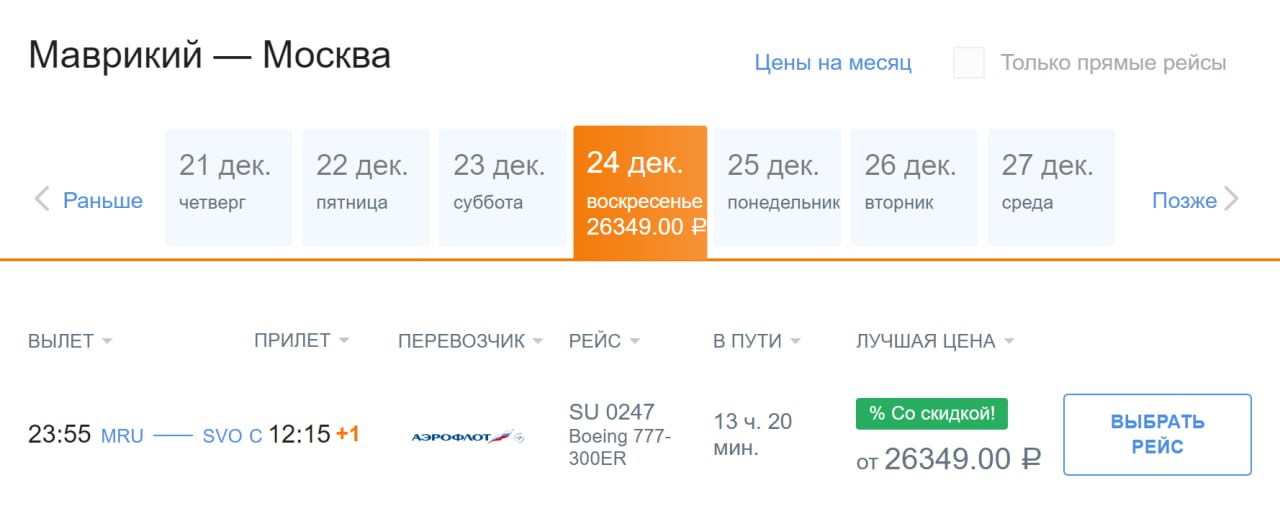Switch to the 25 Dec Monday tab
The image size is (1280, 511).
776,187
